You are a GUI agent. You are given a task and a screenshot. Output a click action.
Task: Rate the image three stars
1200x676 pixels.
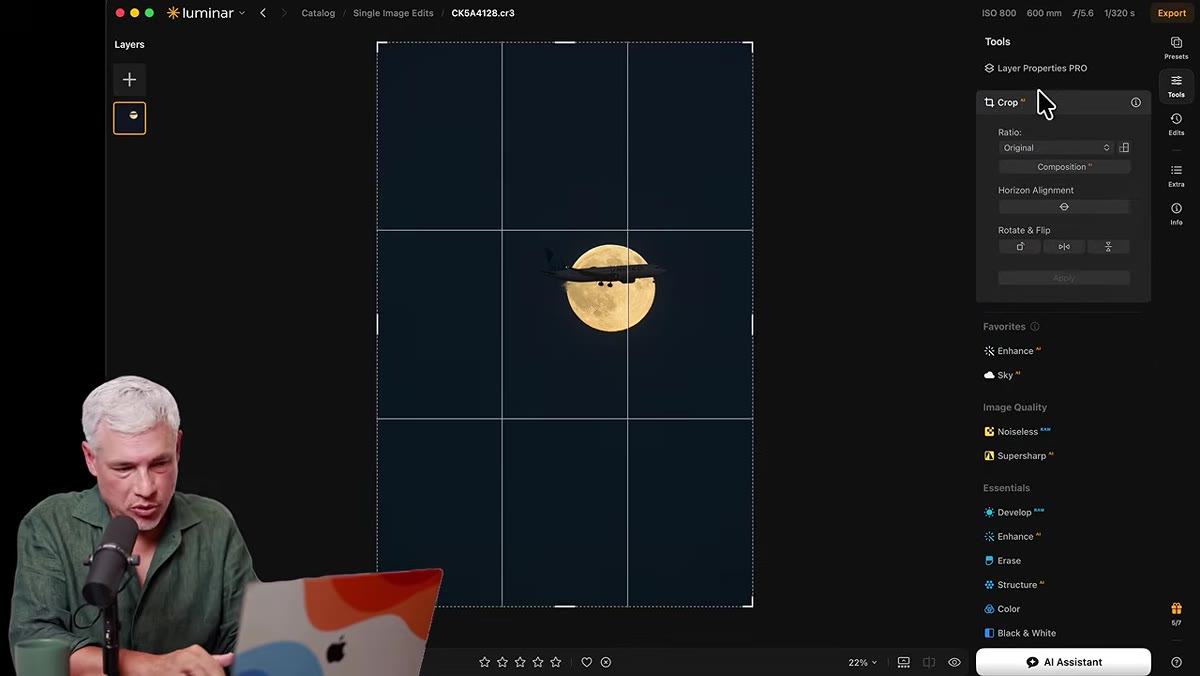520,662
